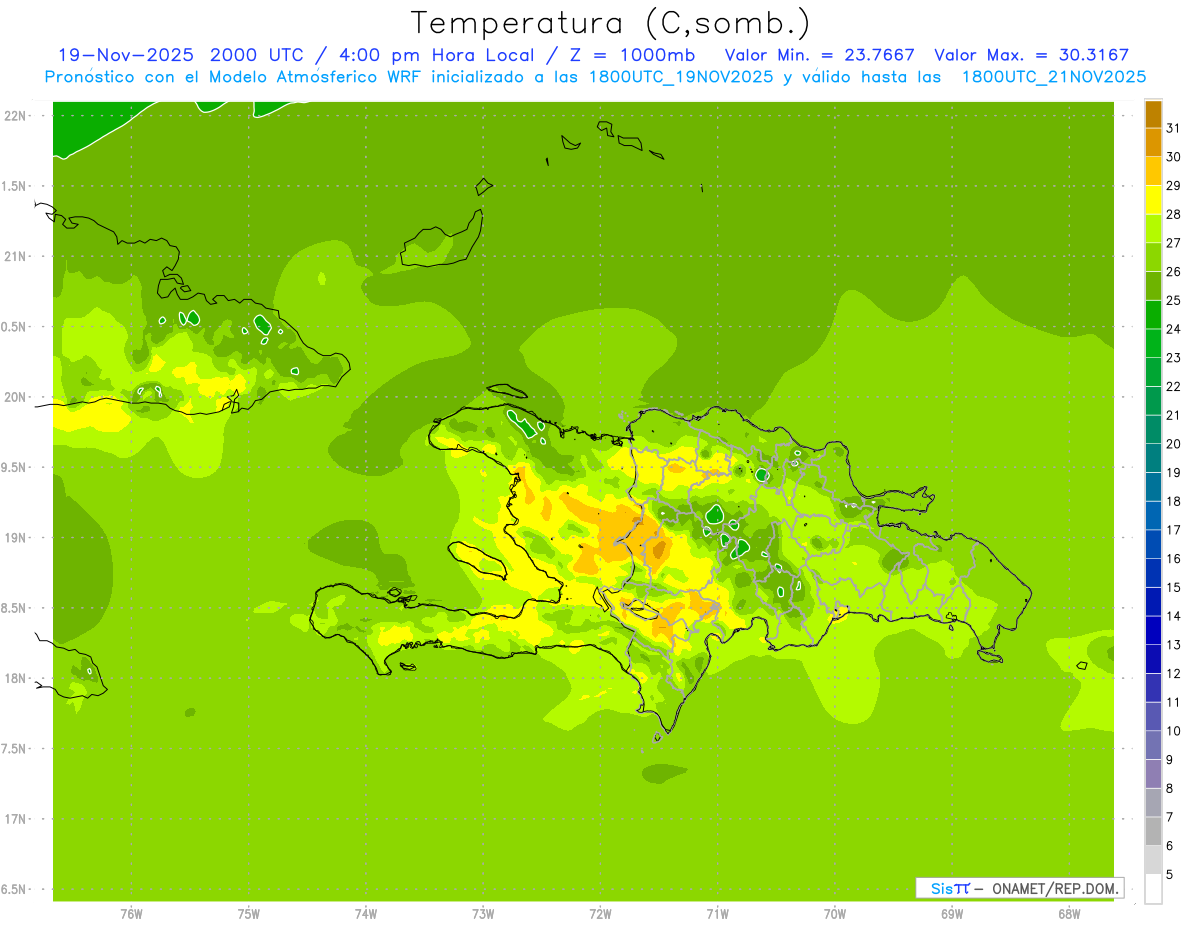
Task: Click the "70W" longitude axis label
Action: point(835,914)
